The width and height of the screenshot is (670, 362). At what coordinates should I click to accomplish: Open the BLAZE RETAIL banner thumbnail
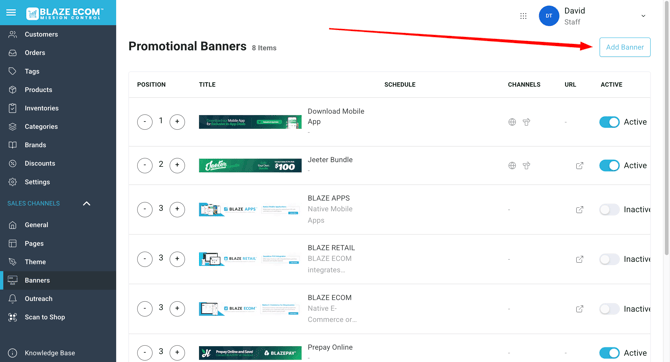250,259
